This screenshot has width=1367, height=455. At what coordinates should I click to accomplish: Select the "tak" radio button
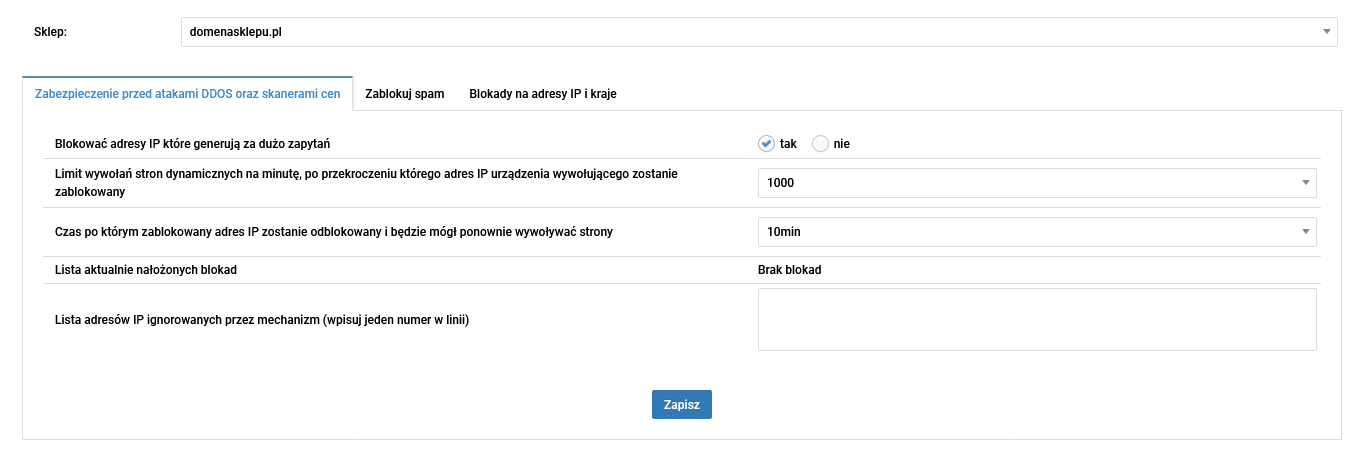click(767, 143)
